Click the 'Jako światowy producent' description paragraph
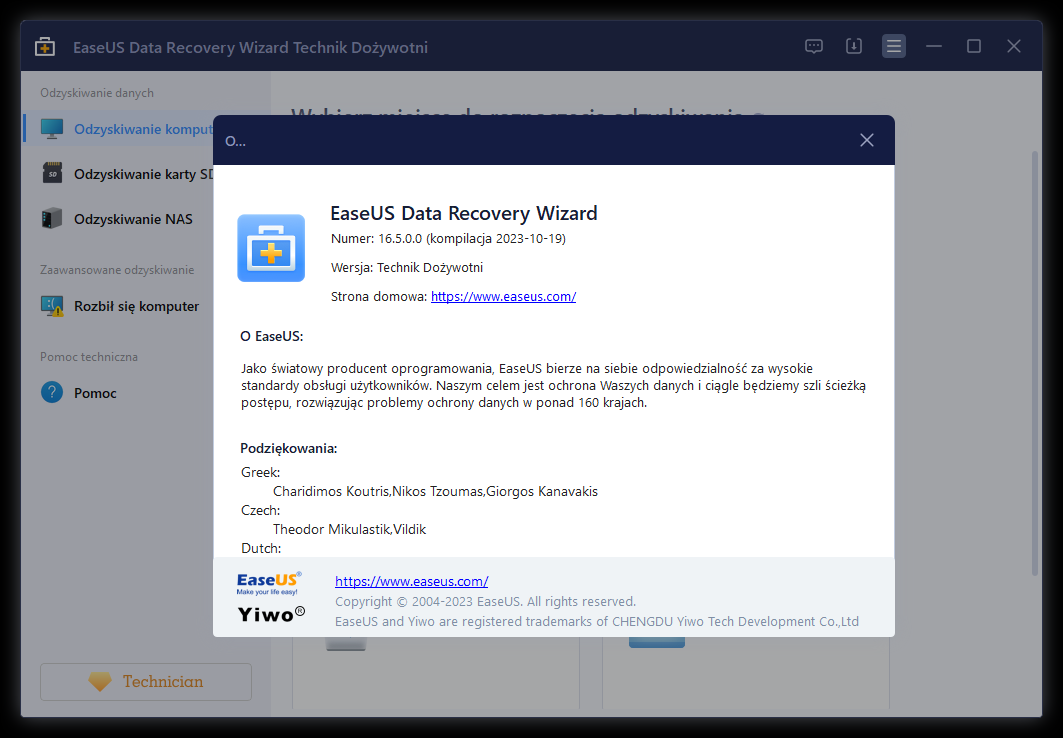This screenshot has width=1063, height=738. tap(553, 386)
